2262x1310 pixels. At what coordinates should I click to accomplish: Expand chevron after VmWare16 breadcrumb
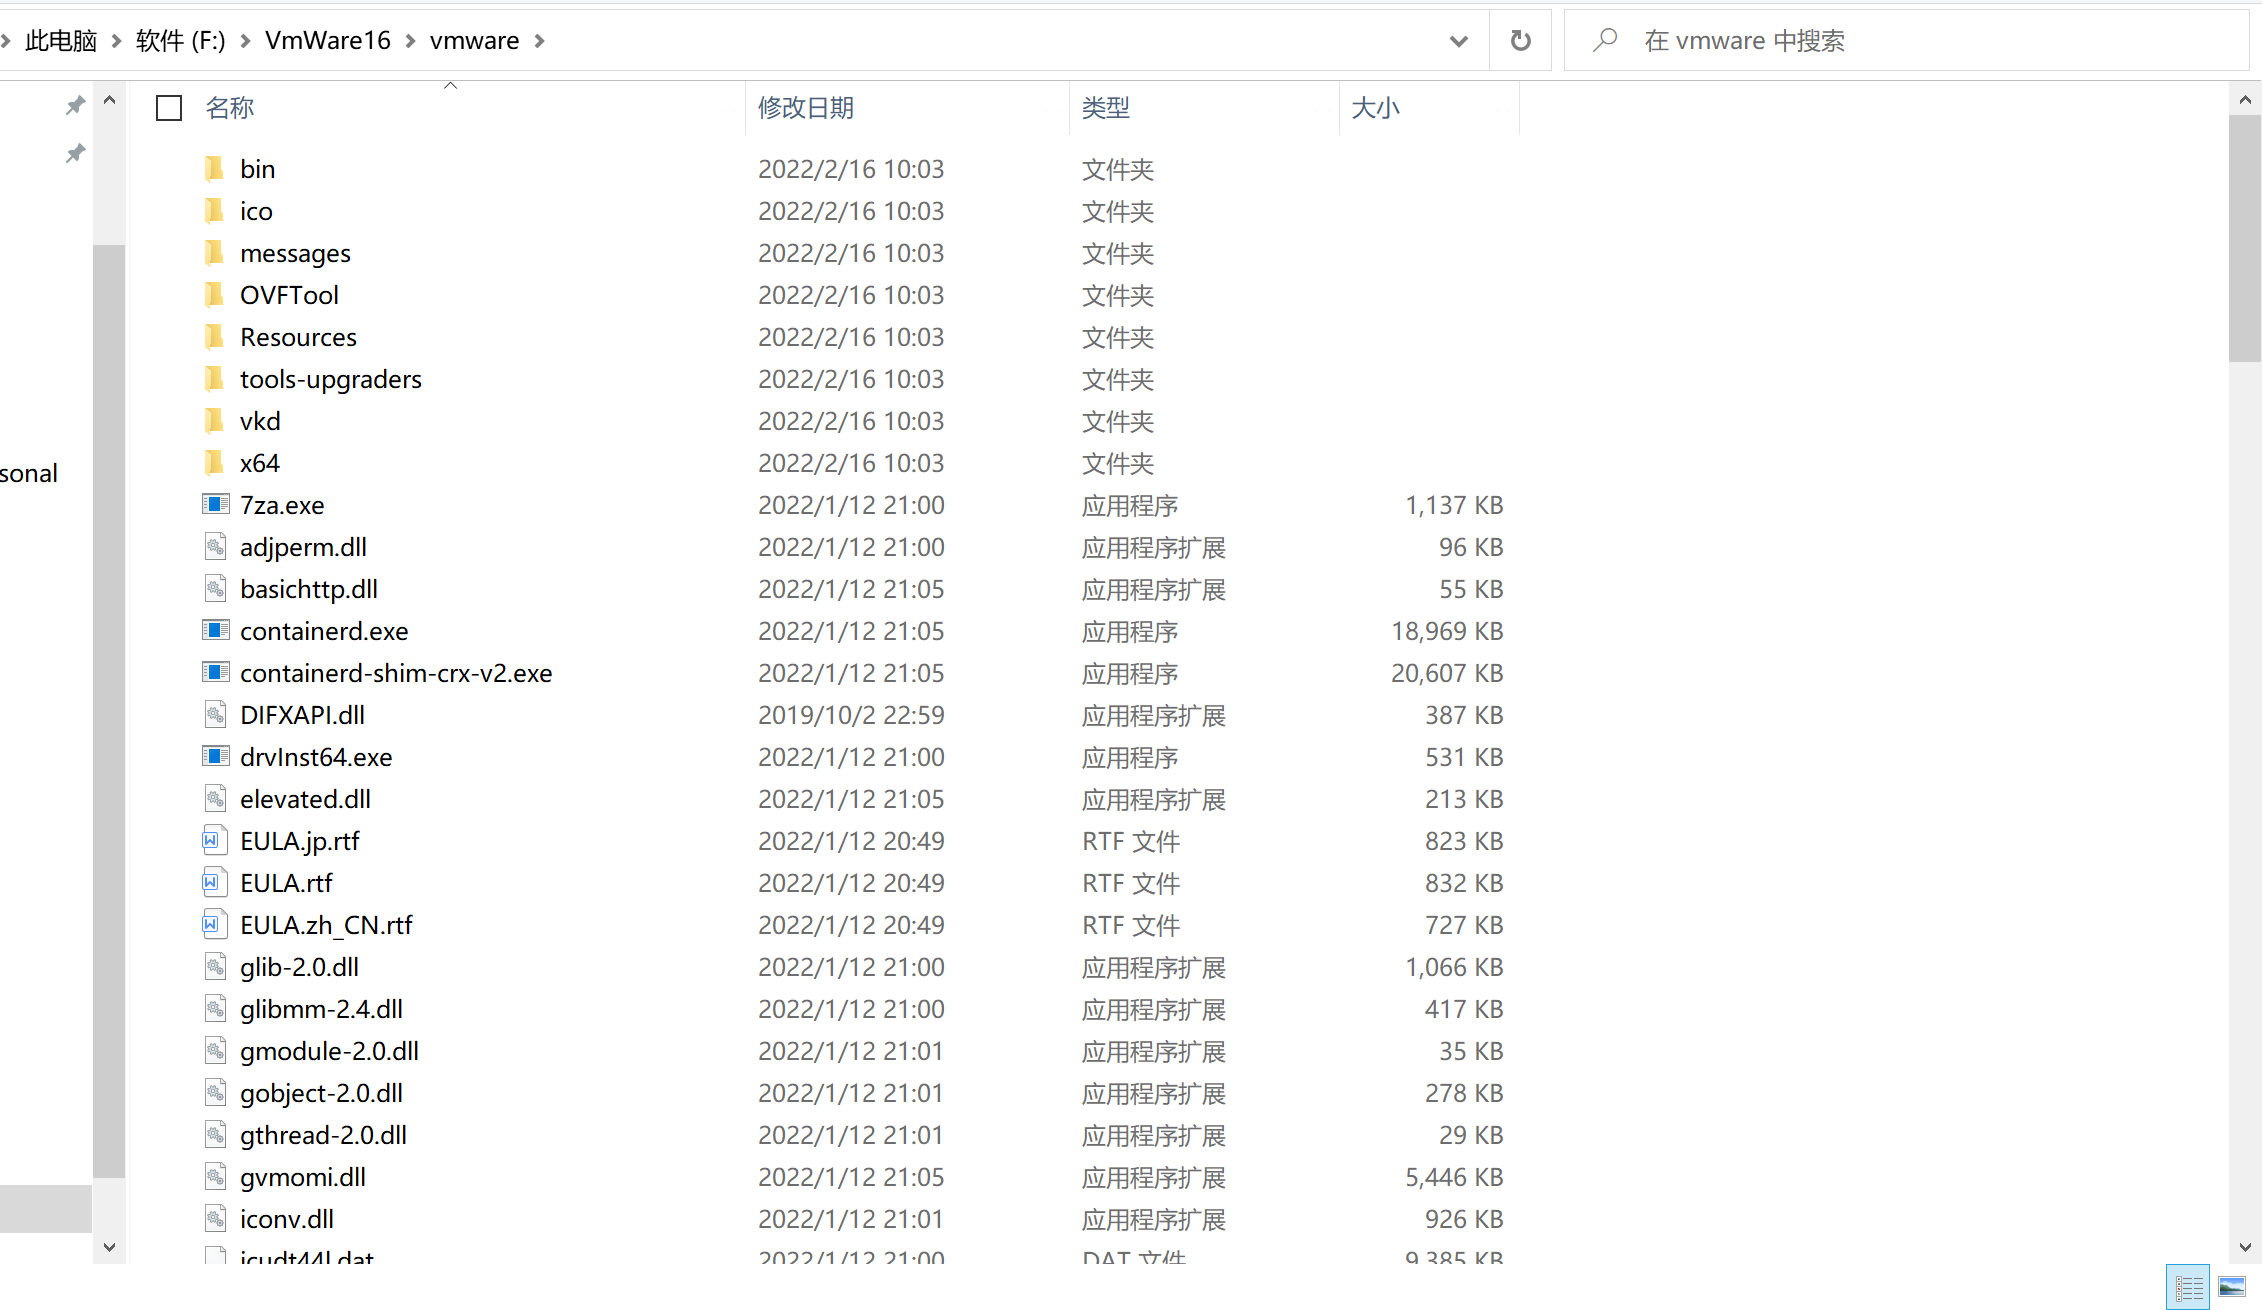coord(410,41)
